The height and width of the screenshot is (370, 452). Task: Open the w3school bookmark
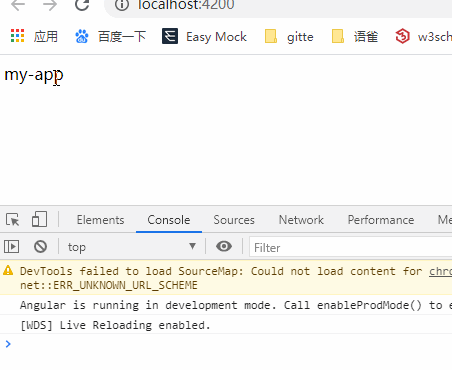point(423,36)
